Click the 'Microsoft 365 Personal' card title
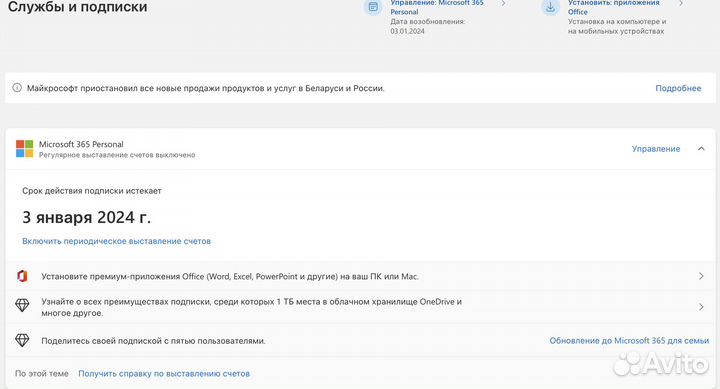This screenshot has height=389, width=720. [81, 144]
